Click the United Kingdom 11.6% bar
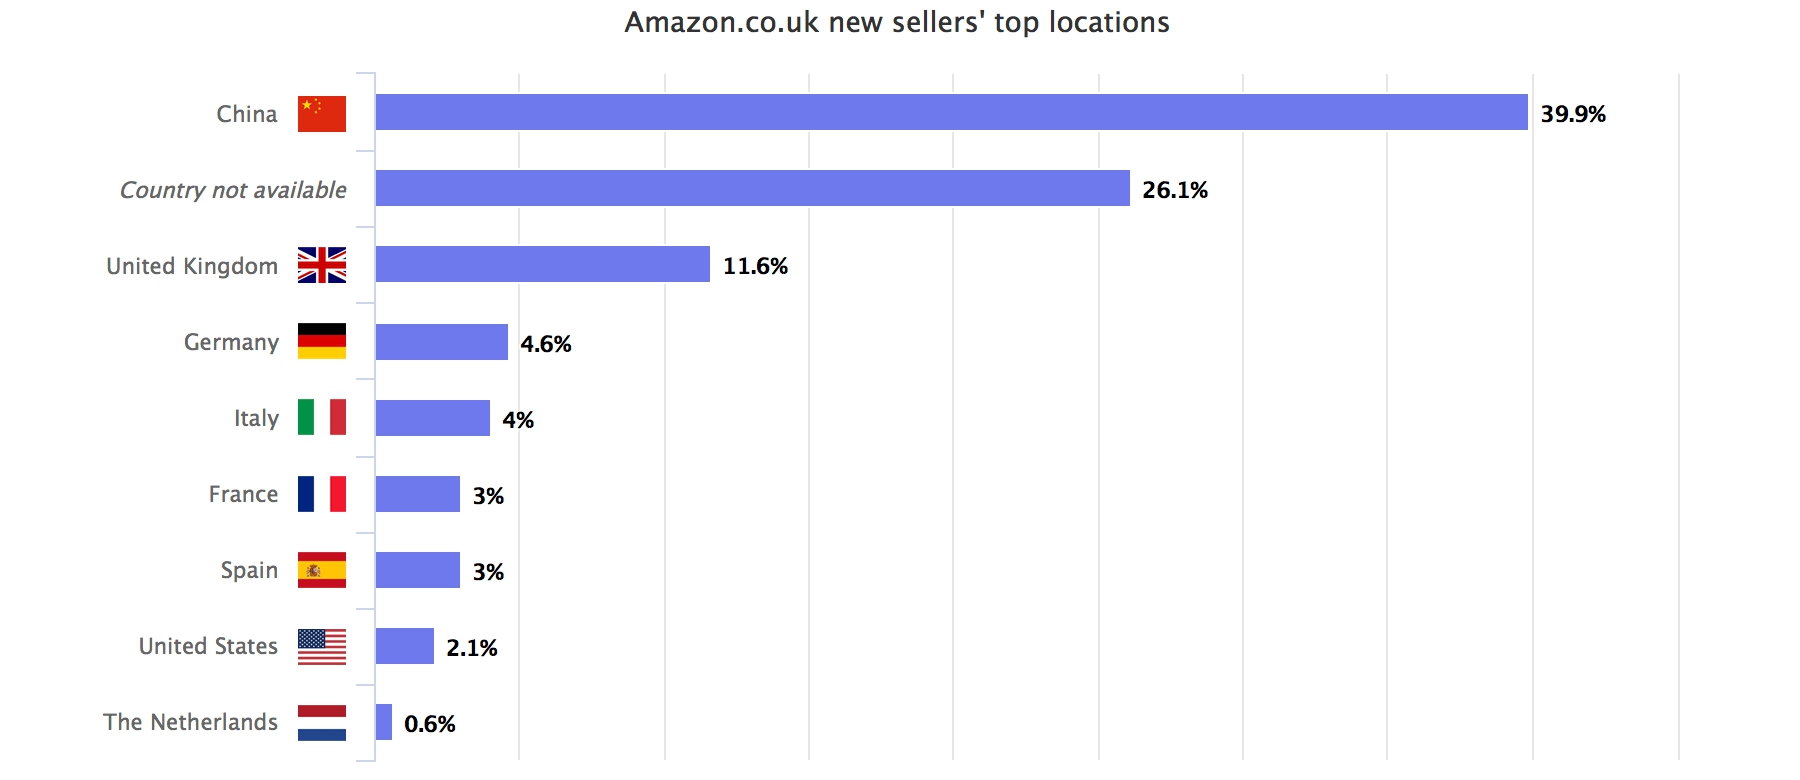1800x780 pixels. (x=542, y=264)
